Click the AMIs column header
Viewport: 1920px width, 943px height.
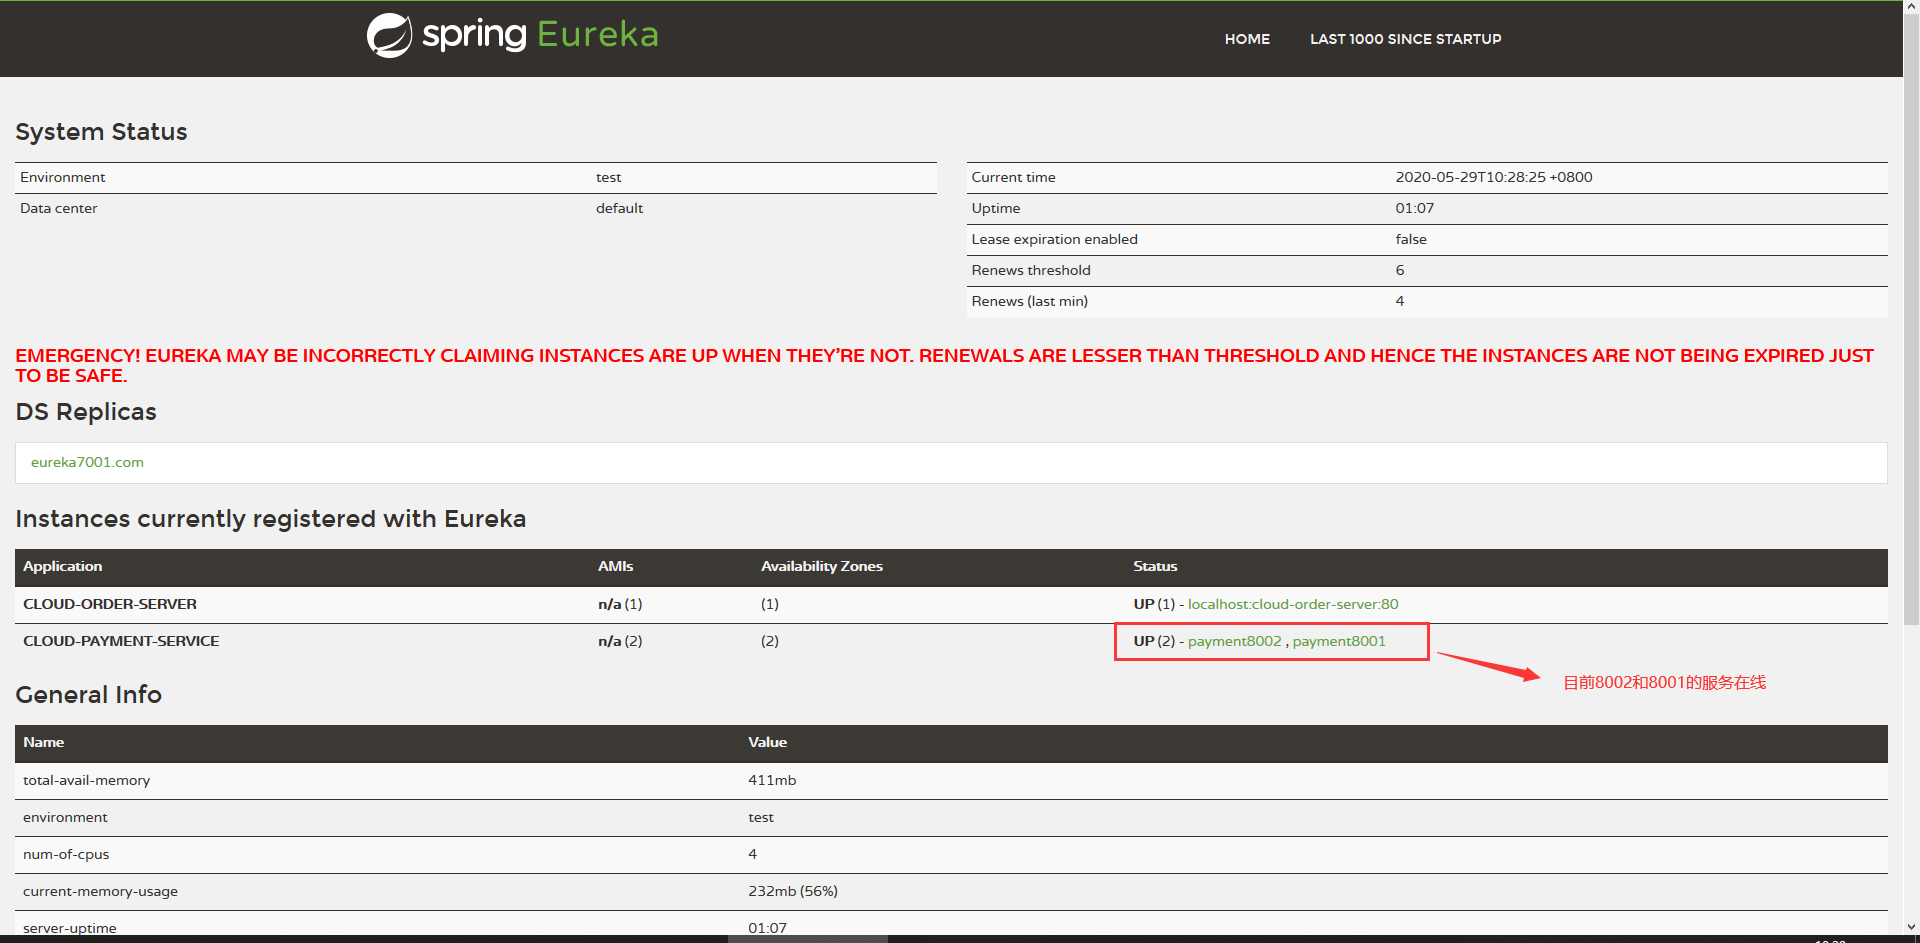tap(615, 566)
